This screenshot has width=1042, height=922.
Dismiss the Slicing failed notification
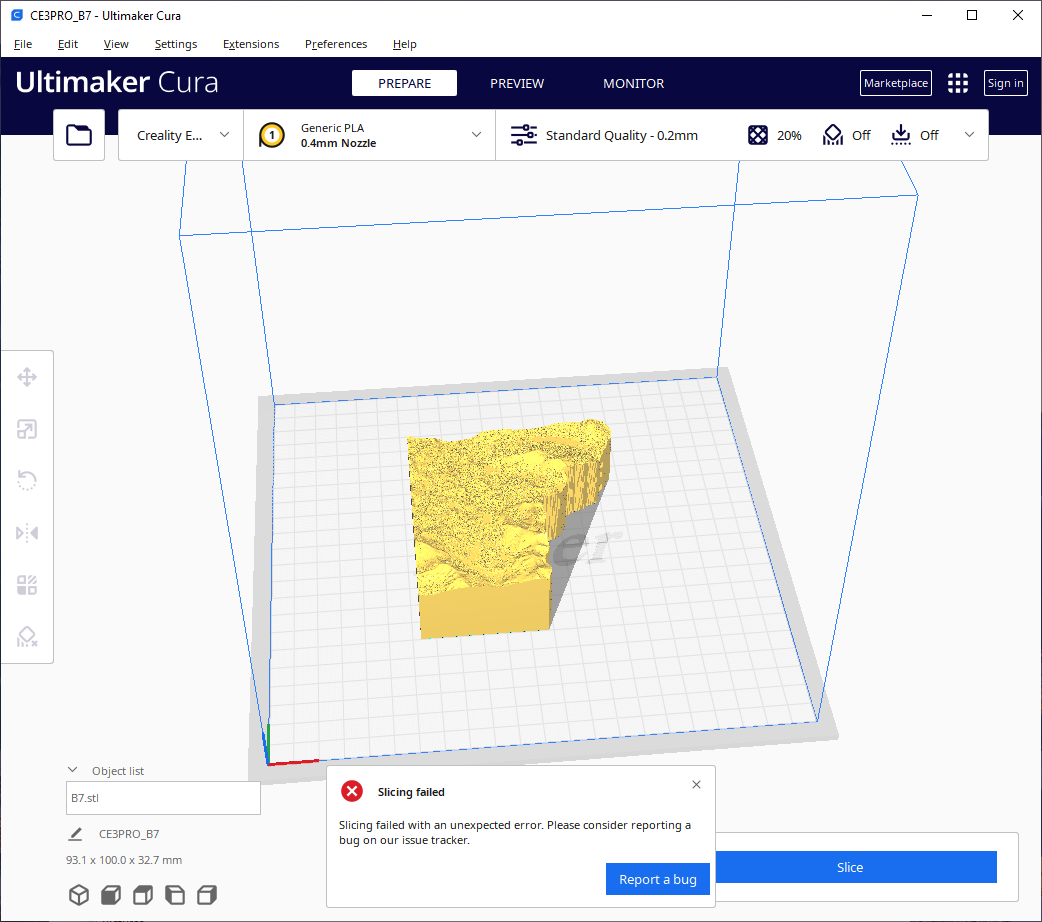tap(696, 784)
